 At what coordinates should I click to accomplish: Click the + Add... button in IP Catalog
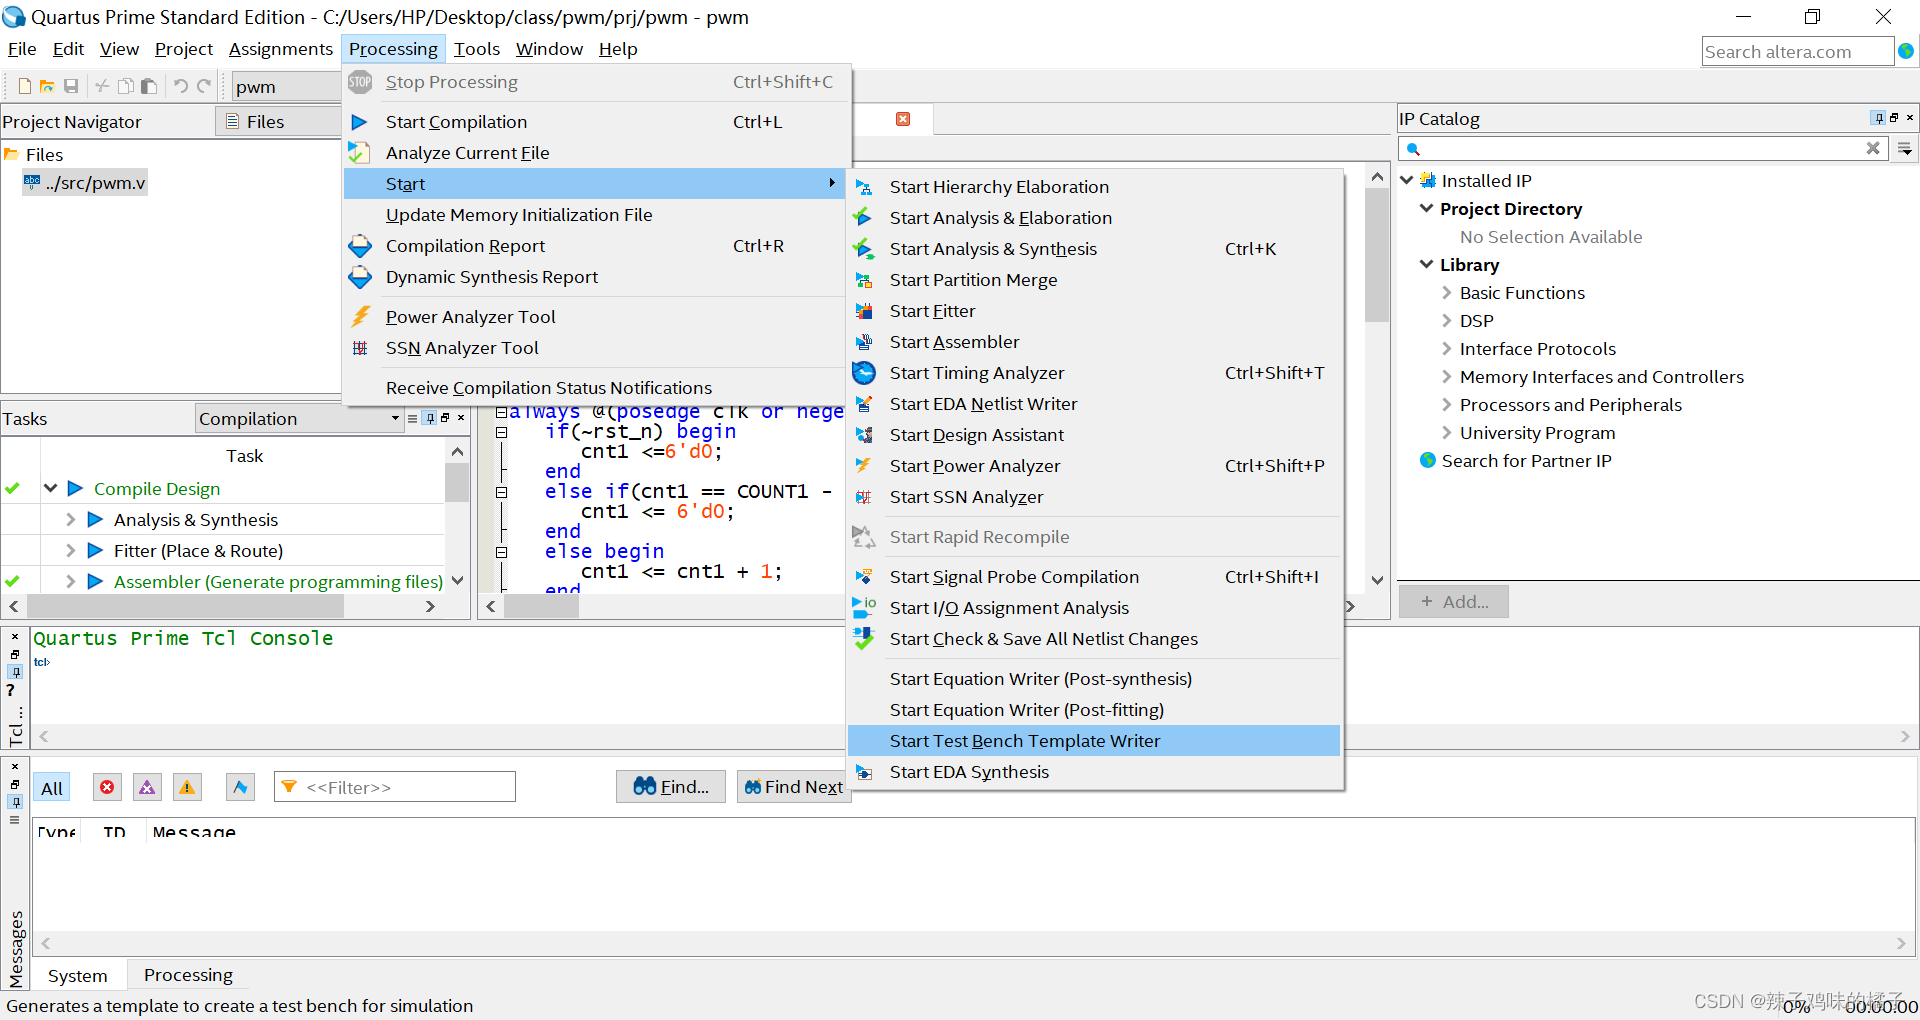click(x=1454, y=602)
